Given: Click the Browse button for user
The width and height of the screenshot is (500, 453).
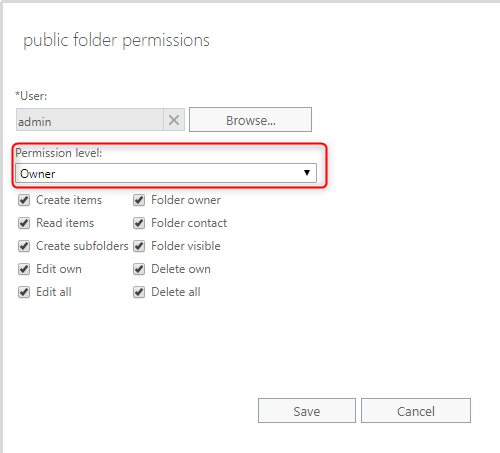Looking at the screenshot, I should pyautogui.click(x=250, y=120).
